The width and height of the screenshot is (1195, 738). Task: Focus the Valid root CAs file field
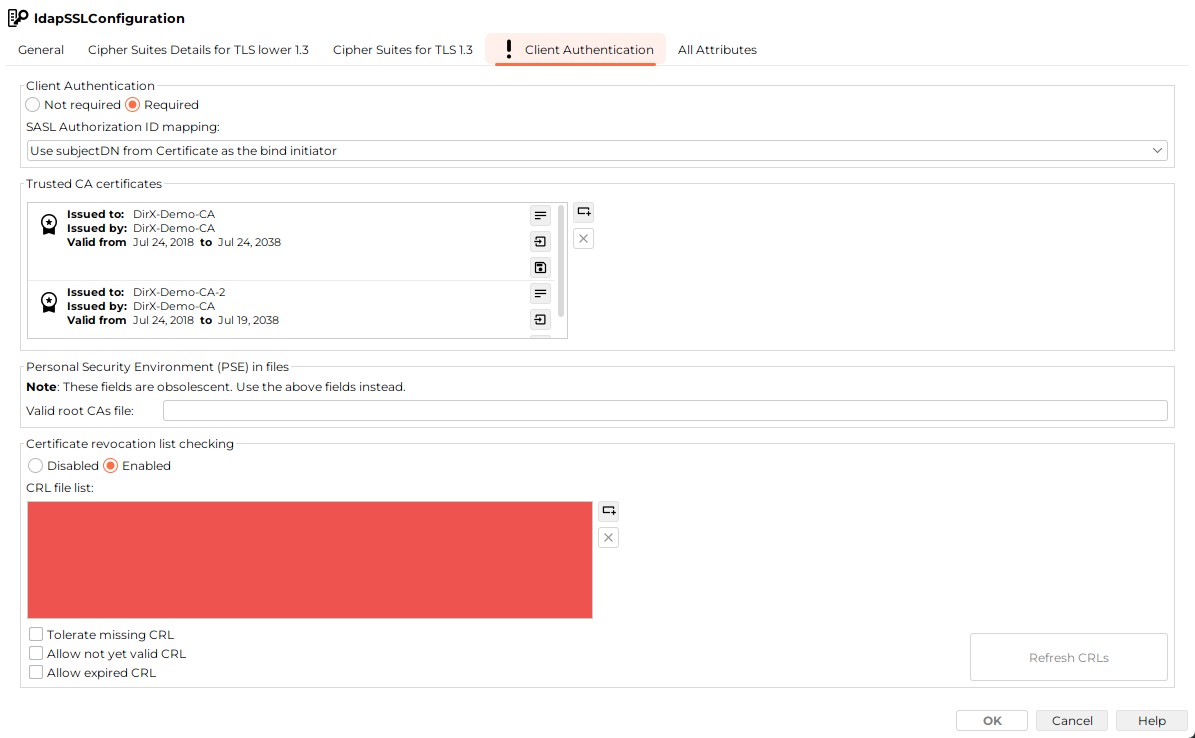[665, 410]
